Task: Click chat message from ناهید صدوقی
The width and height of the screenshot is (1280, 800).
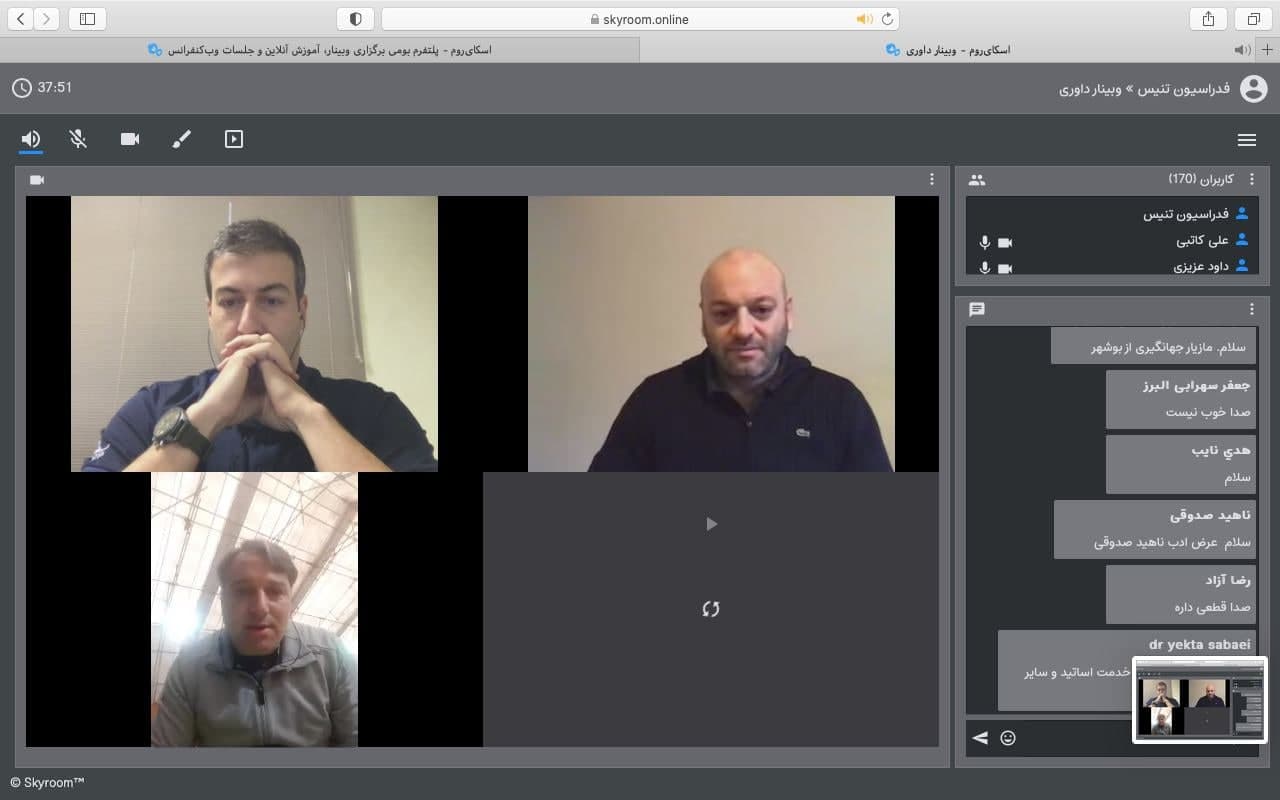Action: (1155, 529)
